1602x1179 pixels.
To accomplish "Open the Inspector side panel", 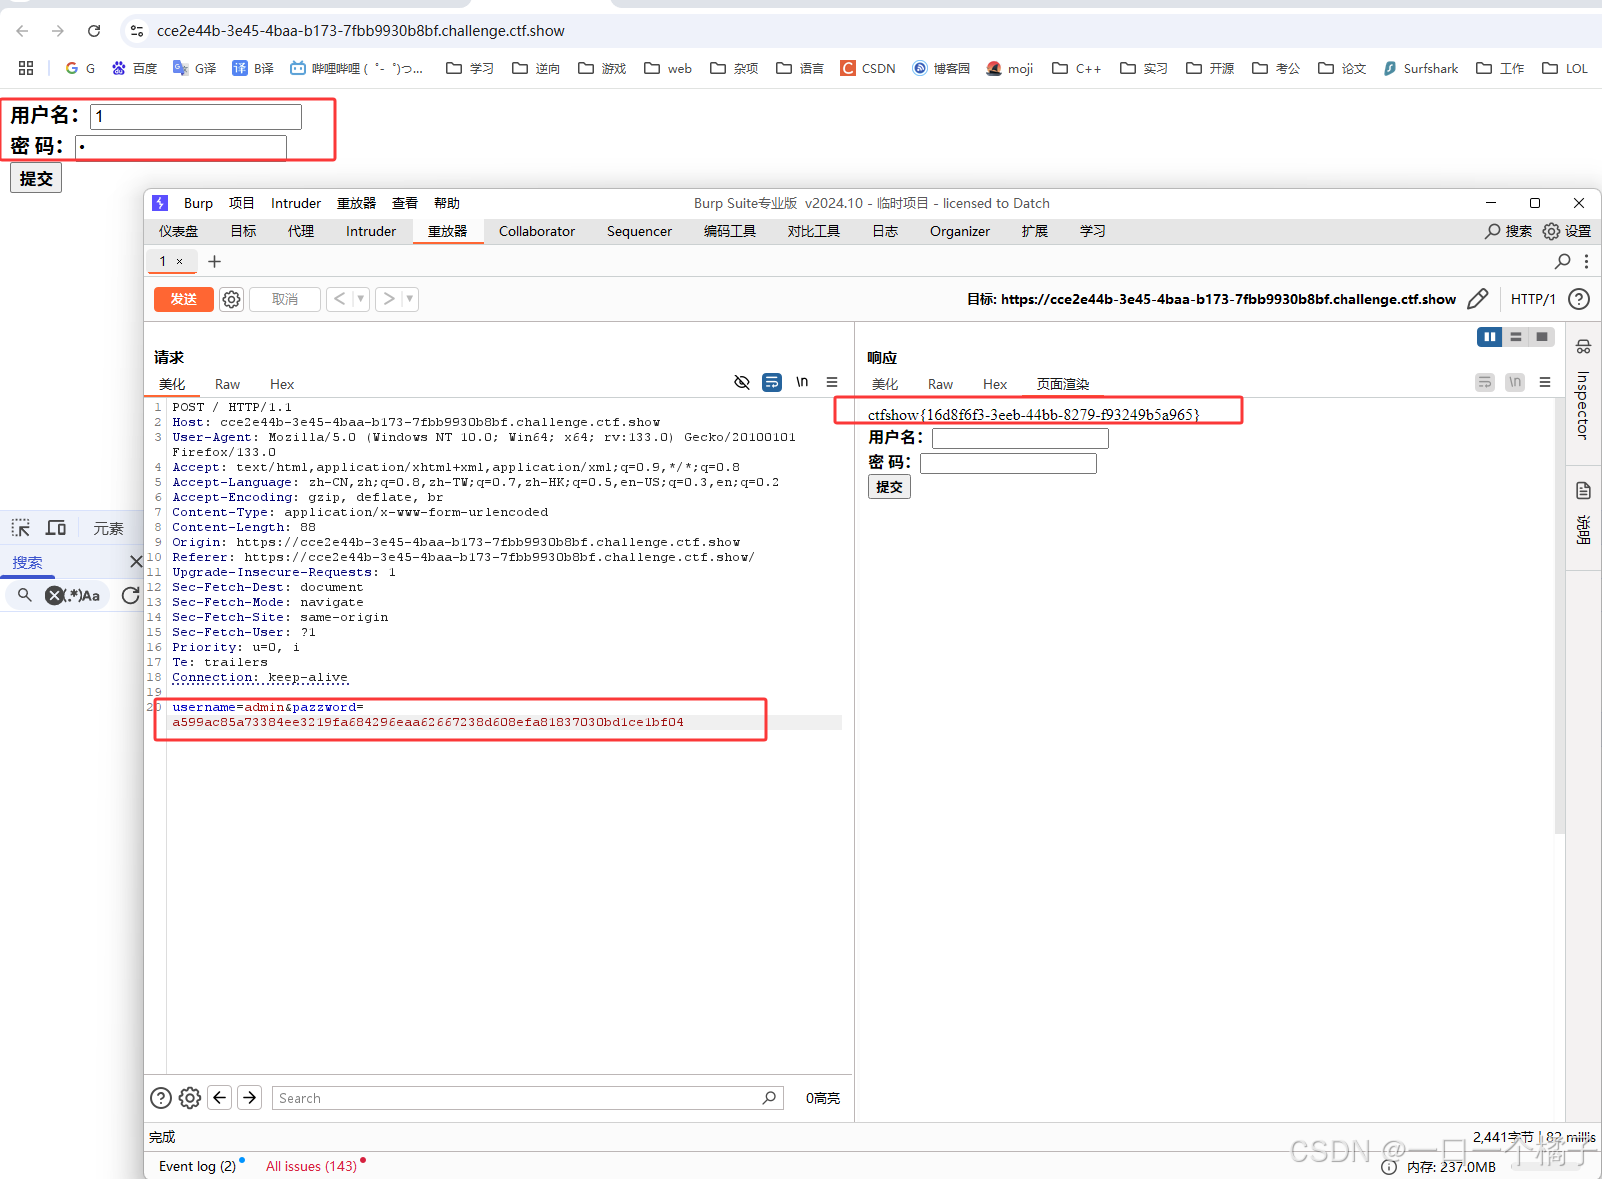I will click(x=1583, y=391).
